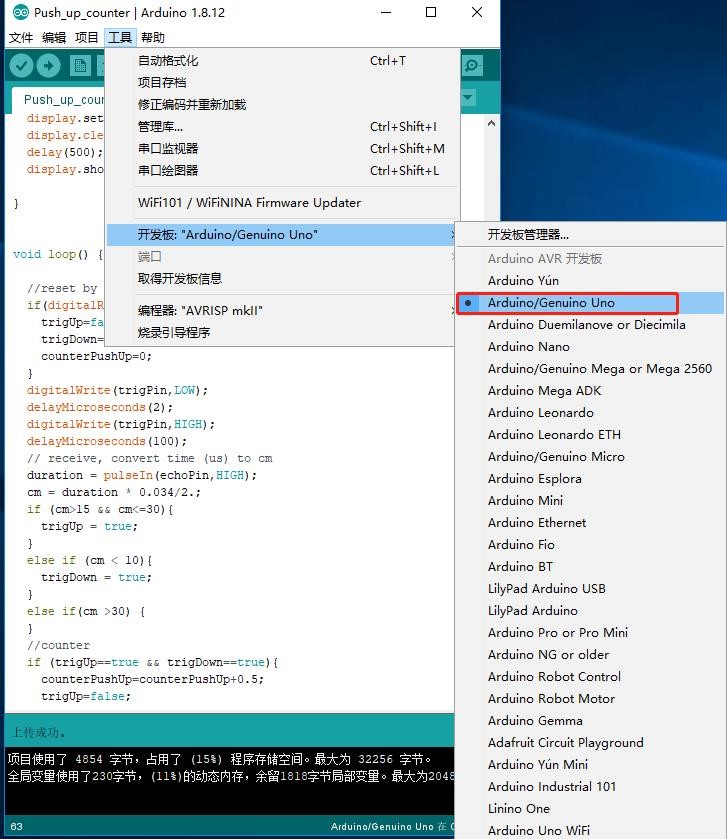Screen dimensions: 727x839
Task: Click the Verify checkmark toolbar icon
Action: 21,66
